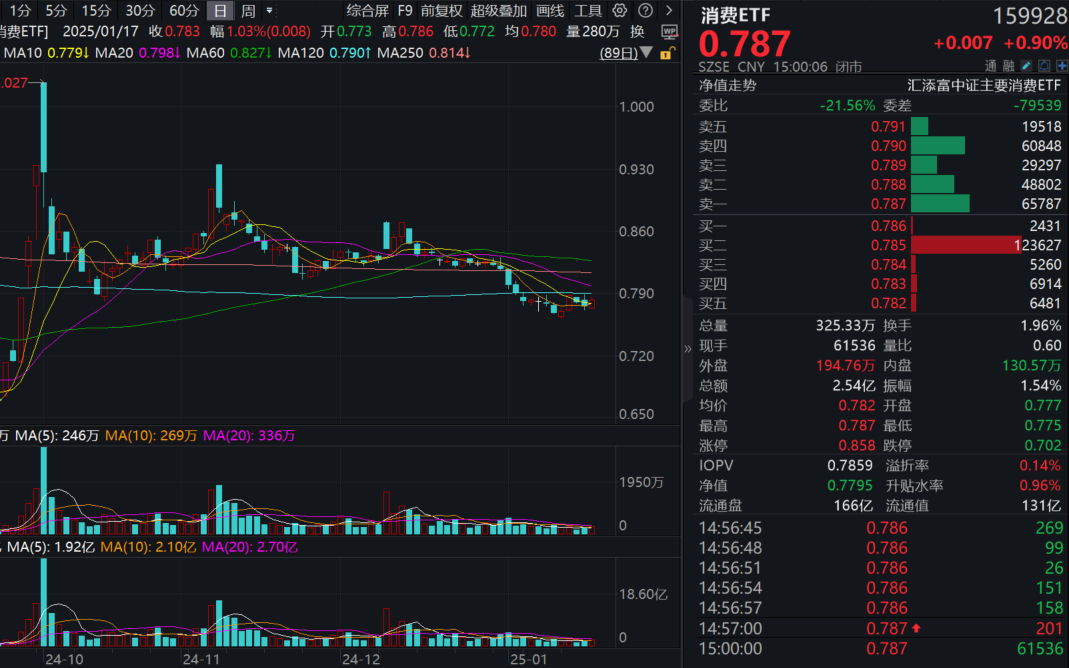Enable 超级叠加 overlay mode

499,10
